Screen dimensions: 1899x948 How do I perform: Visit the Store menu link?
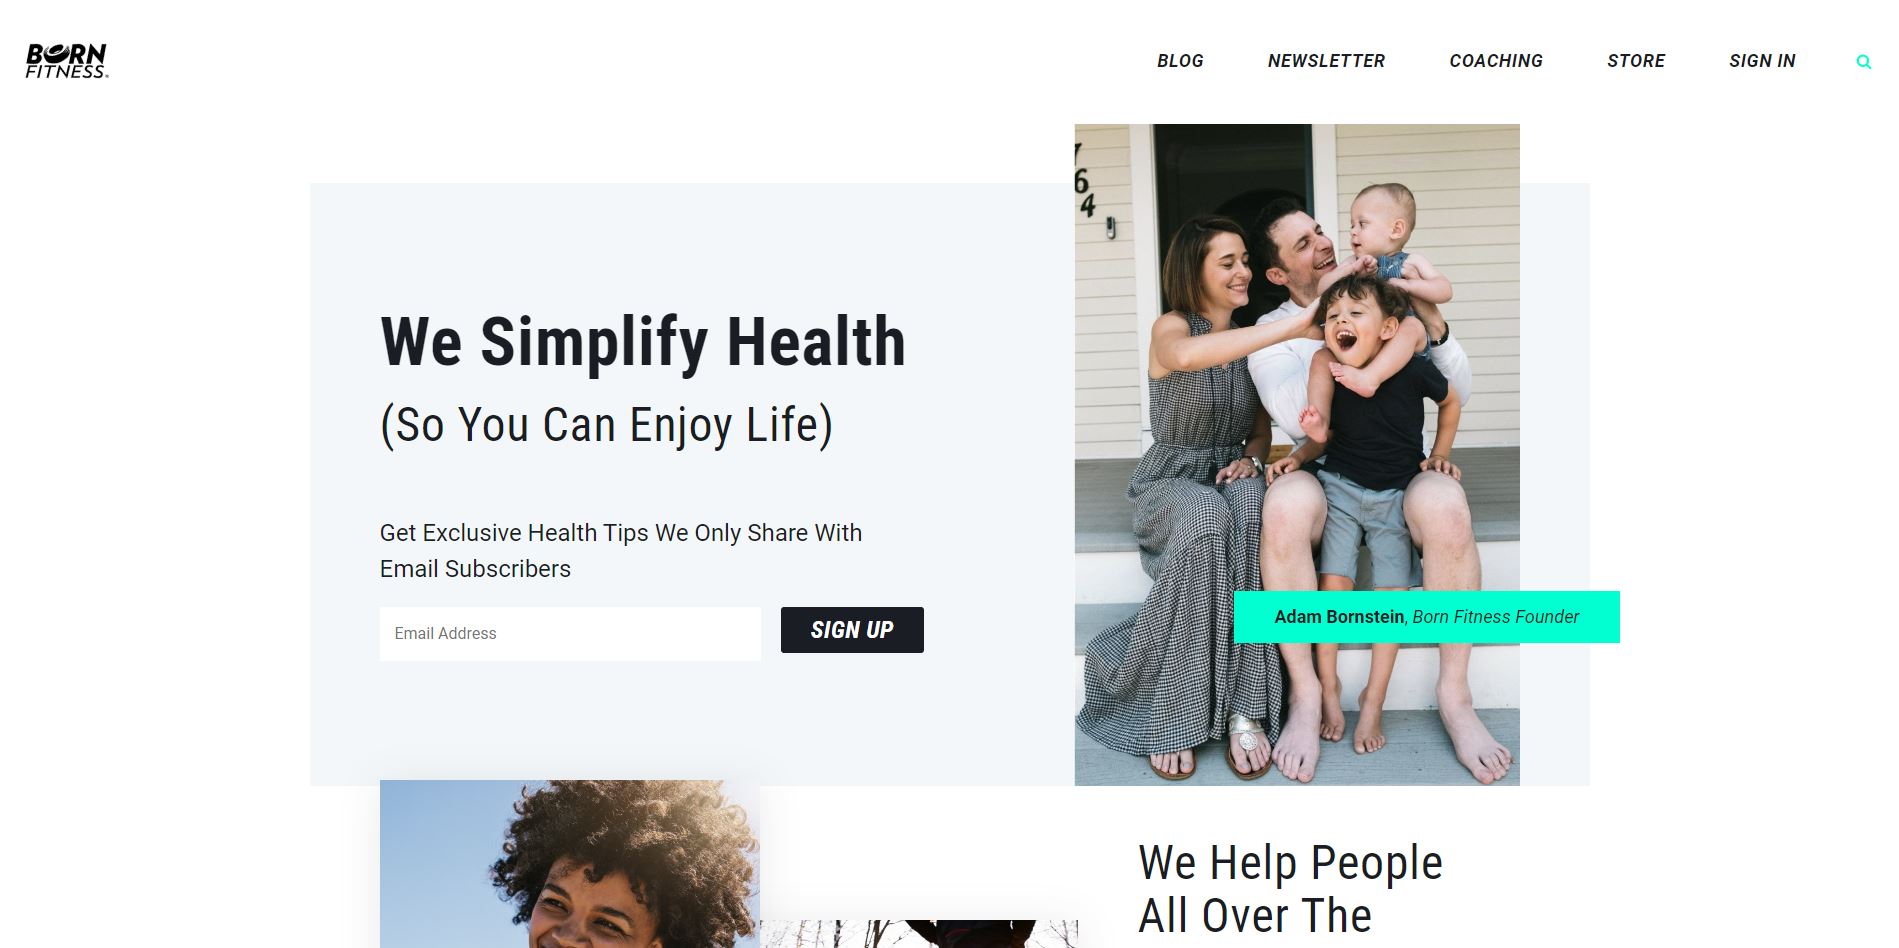pyautogui.click(x=1636, y=61)
